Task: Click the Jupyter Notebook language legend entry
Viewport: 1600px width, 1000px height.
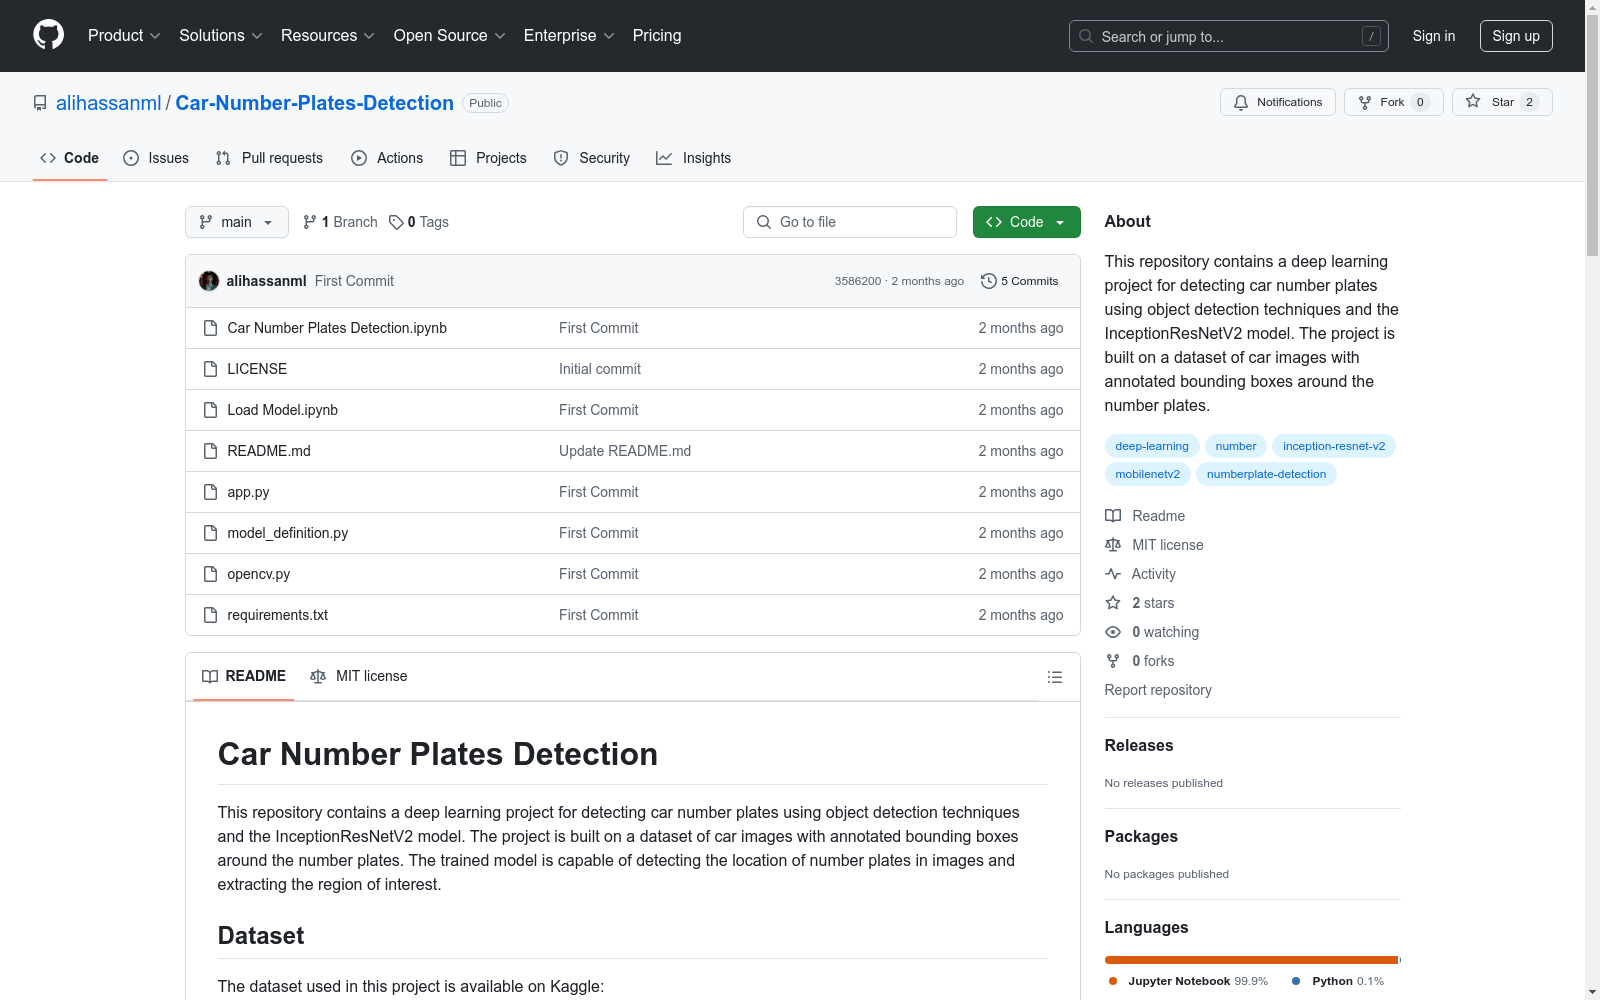Action: coord(1188,981)
